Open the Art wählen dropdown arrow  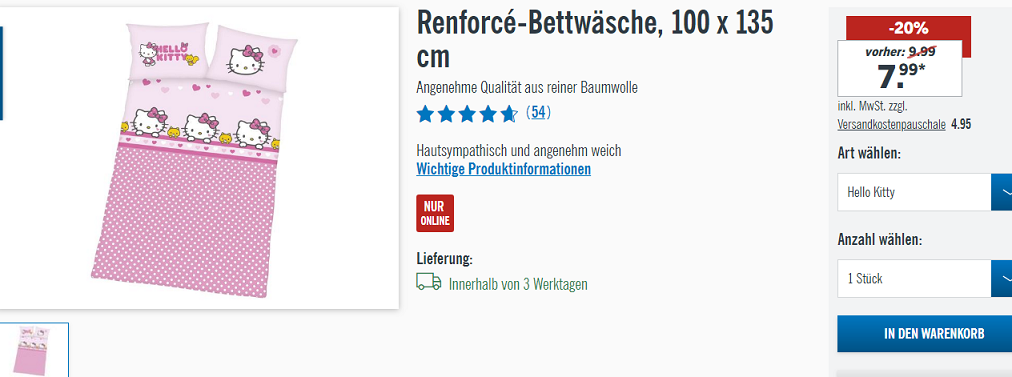click(1002, 192)
